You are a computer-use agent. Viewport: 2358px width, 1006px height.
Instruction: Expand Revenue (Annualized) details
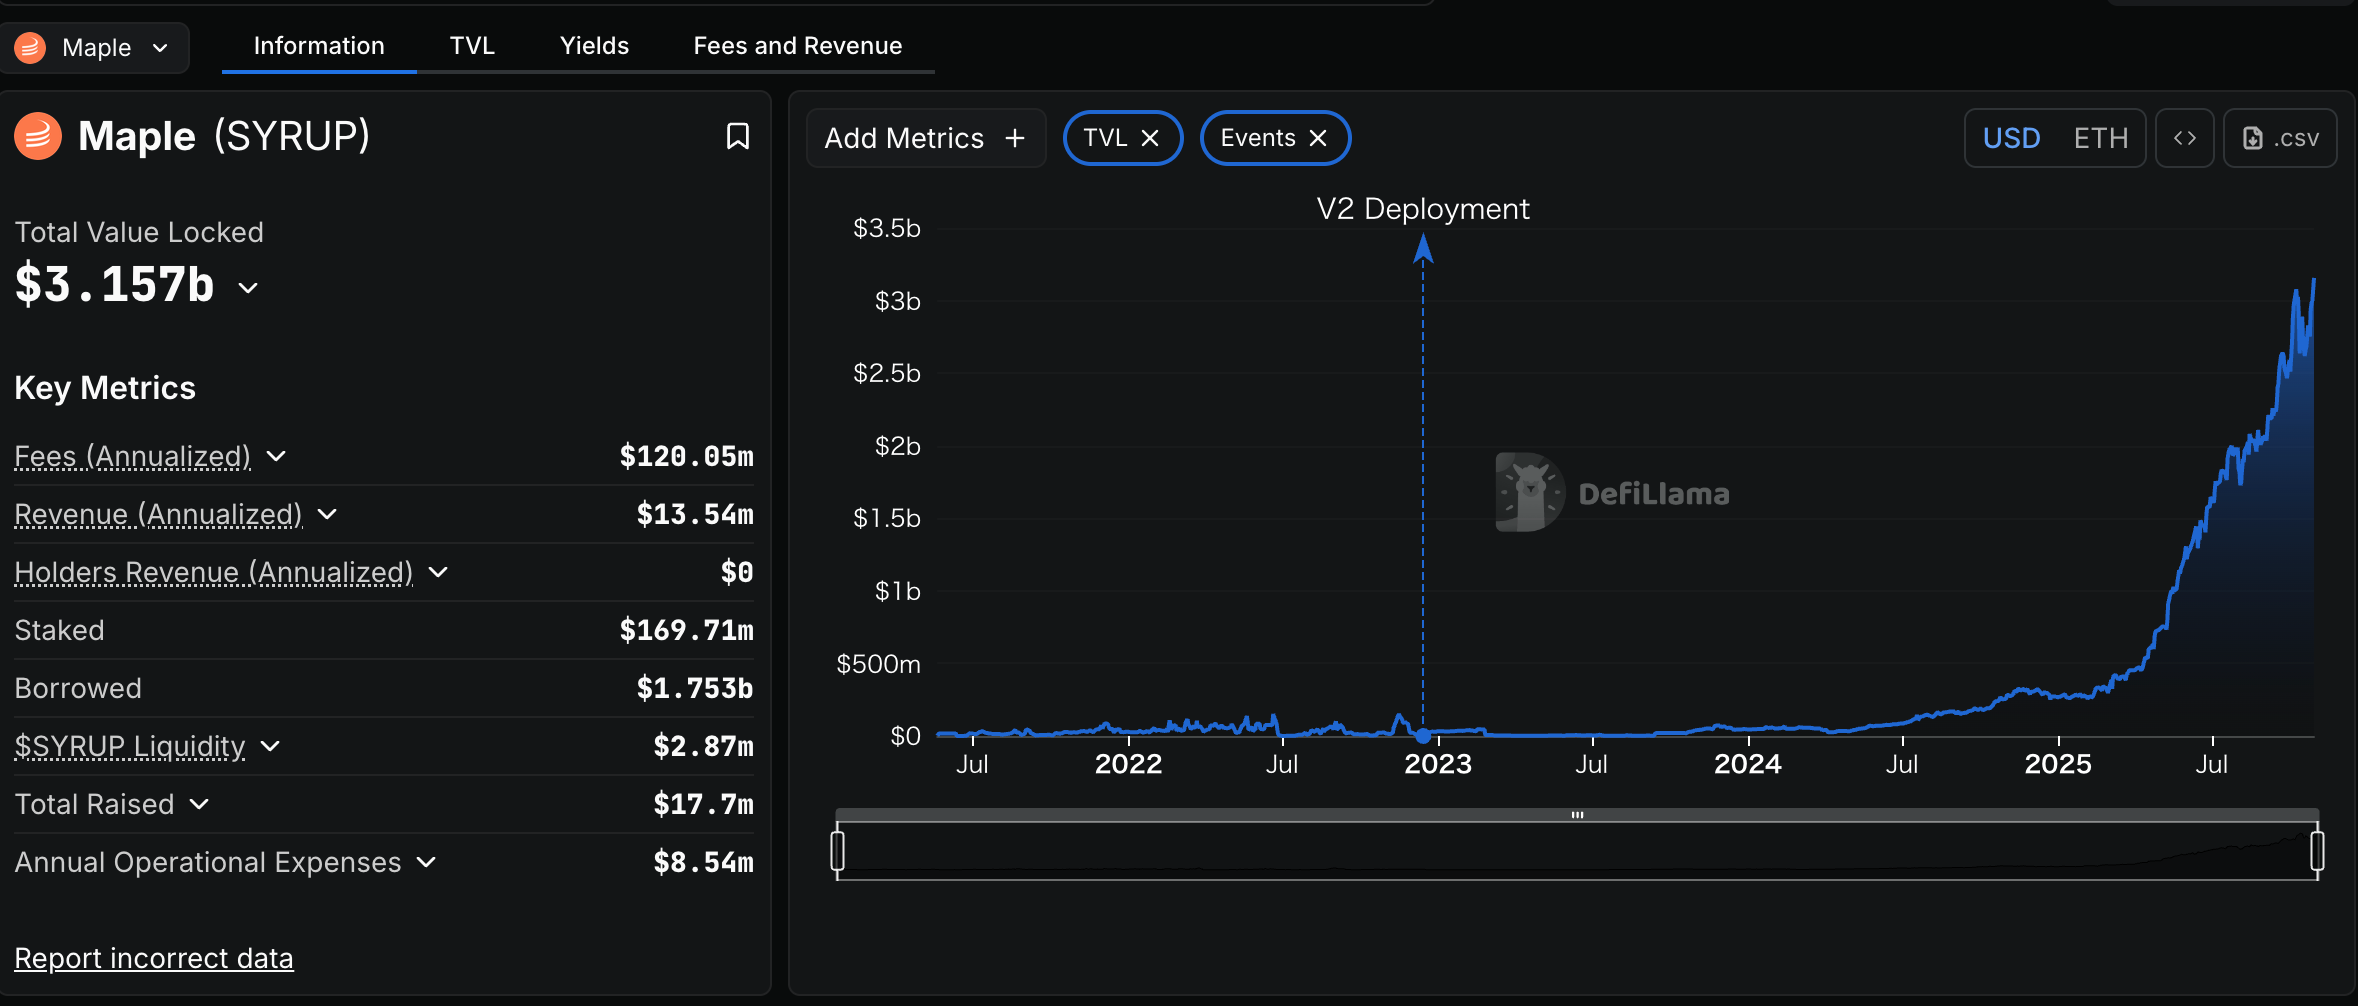(x=327, y=514)
